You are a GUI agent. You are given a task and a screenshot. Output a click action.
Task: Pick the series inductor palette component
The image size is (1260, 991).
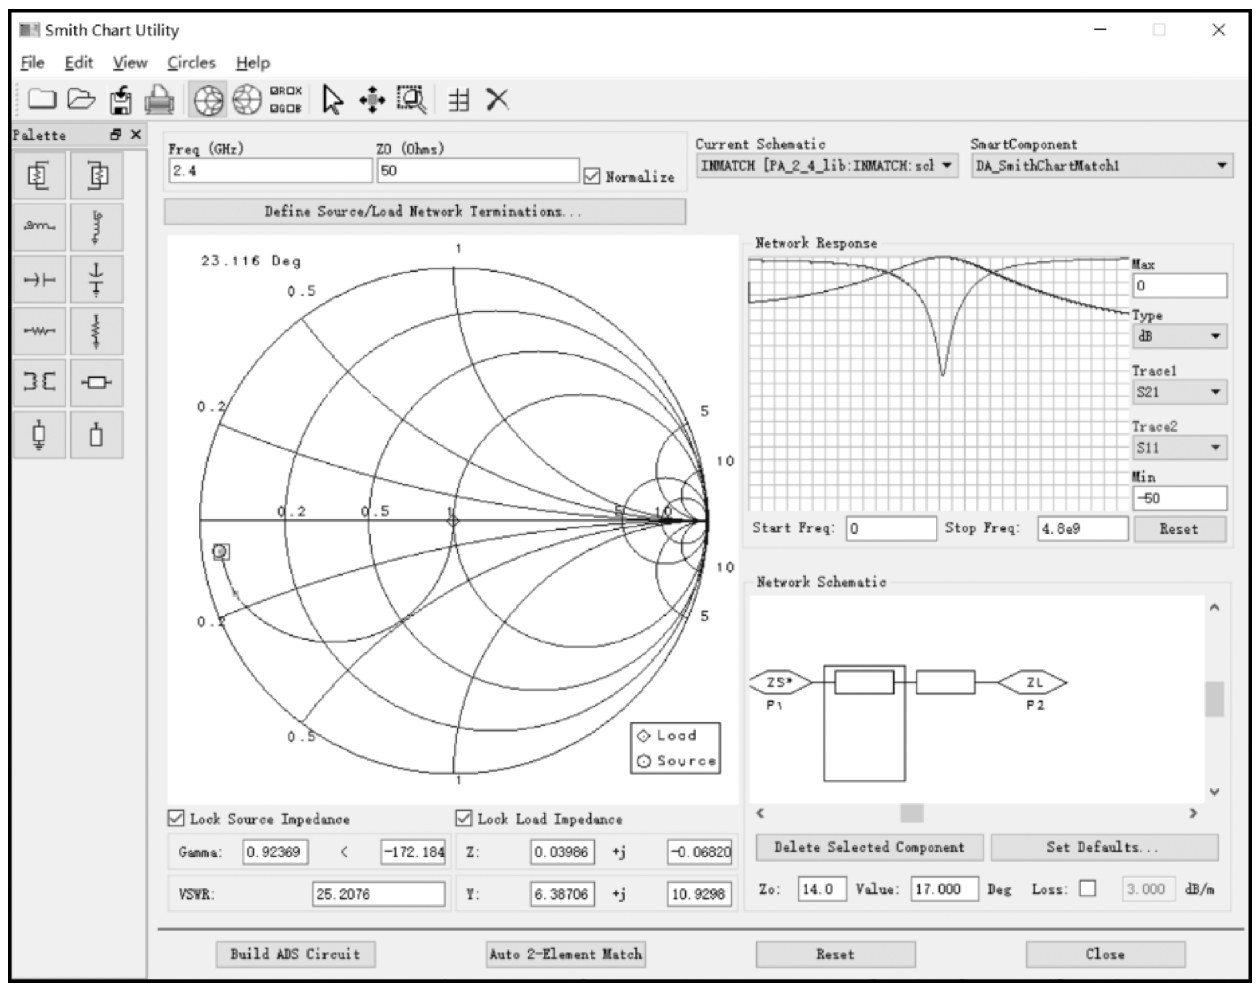click(x=40, y=229)
